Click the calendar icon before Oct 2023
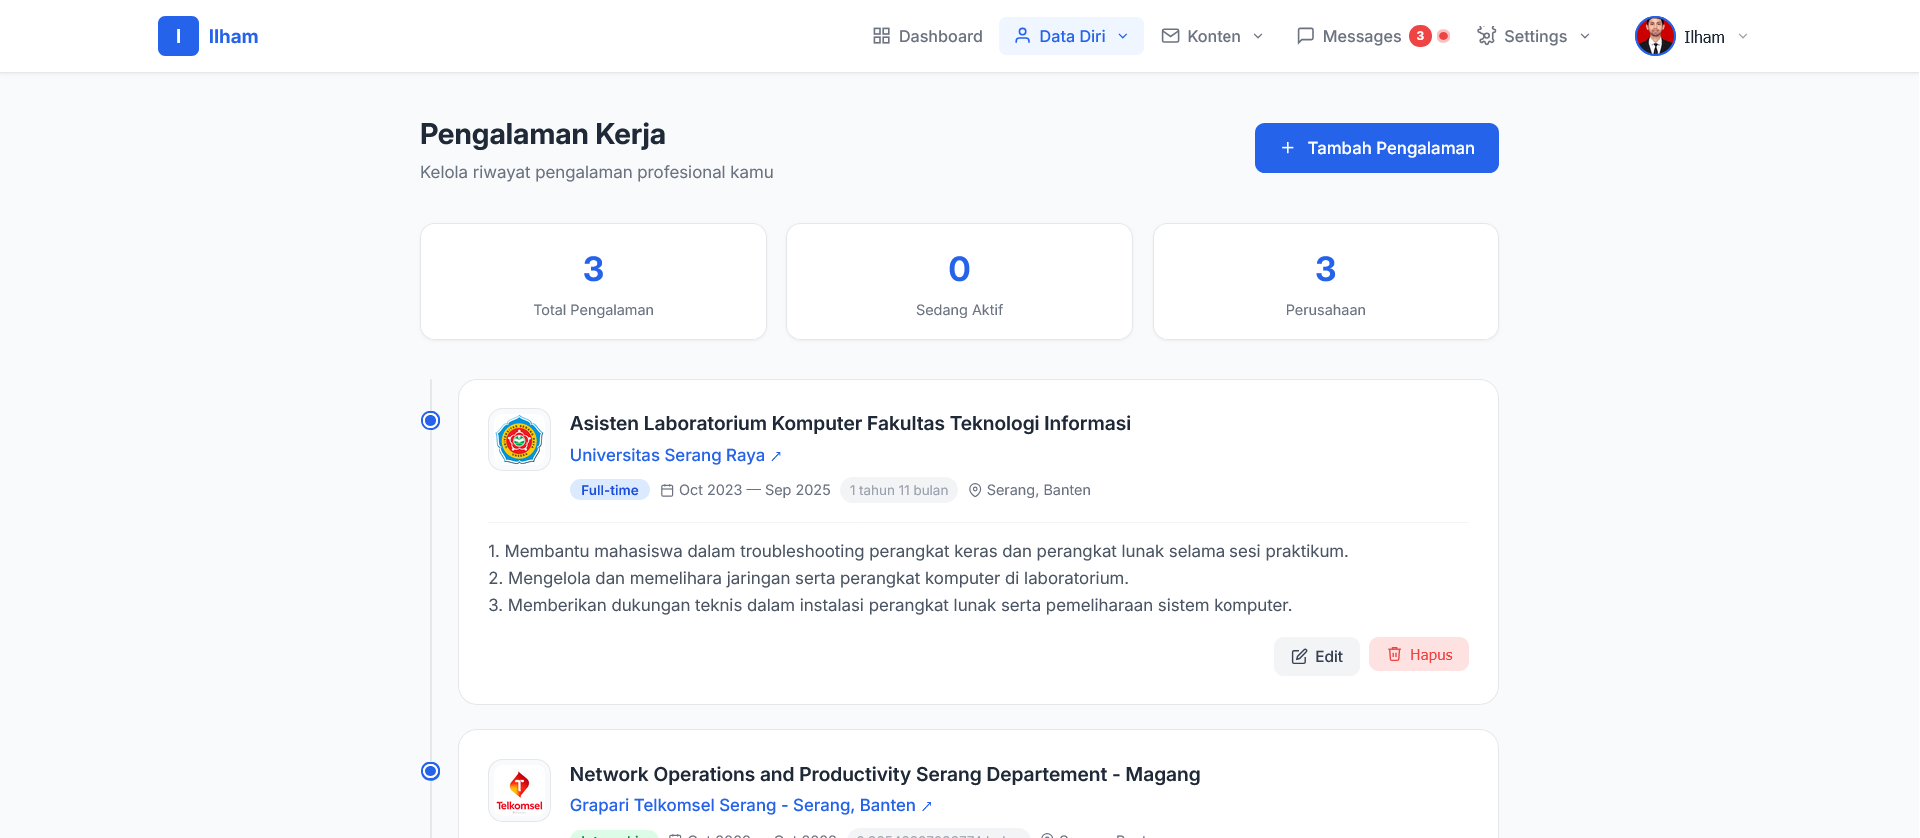This screenshot has height=838, width=1920. 667,490
